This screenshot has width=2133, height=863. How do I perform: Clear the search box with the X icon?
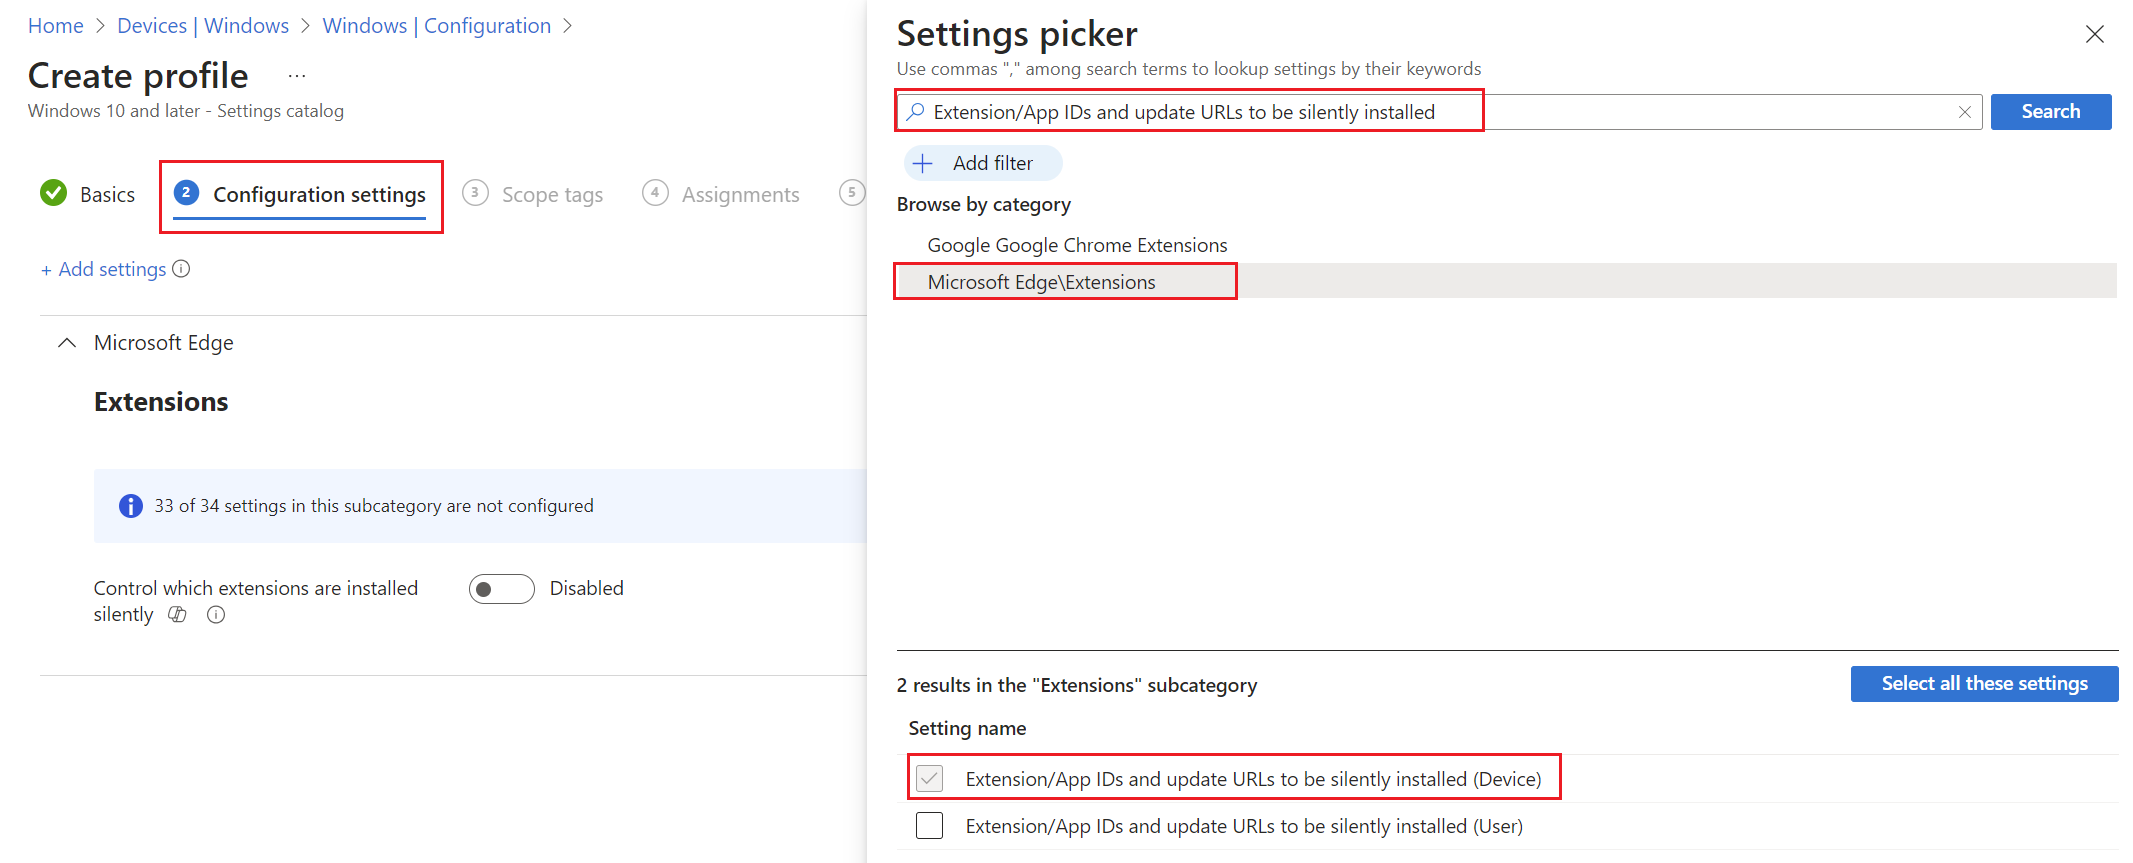[x=1964, y=112]
